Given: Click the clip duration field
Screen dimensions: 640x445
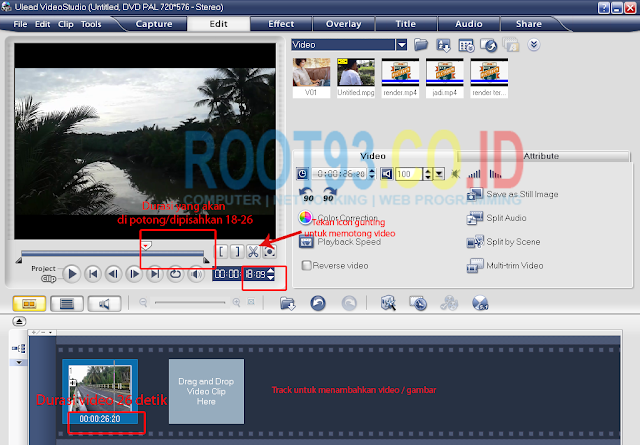Looking at the screenshot, I should tap(339, 174).
